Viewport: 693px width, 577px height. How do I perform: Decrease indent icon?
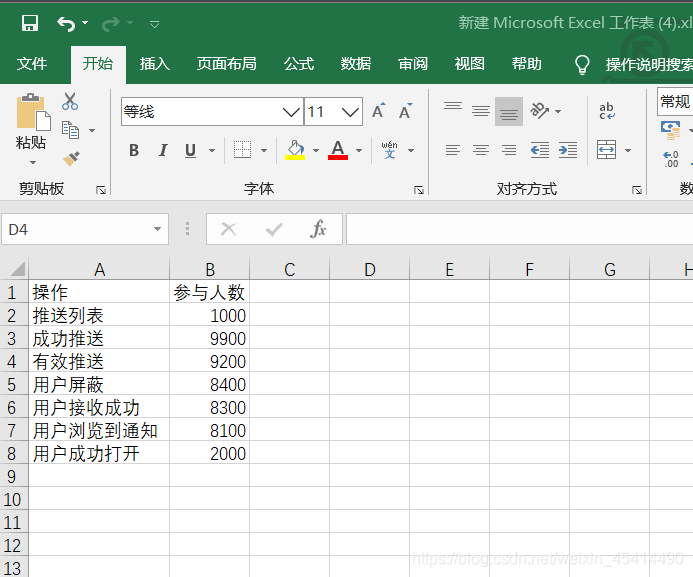[x=540, y=150]
